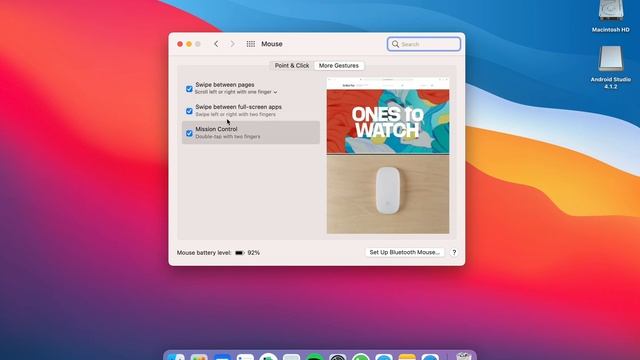Show all preferences grid icon
Screen dimensions: 640x360
click(x=251, y=44)
